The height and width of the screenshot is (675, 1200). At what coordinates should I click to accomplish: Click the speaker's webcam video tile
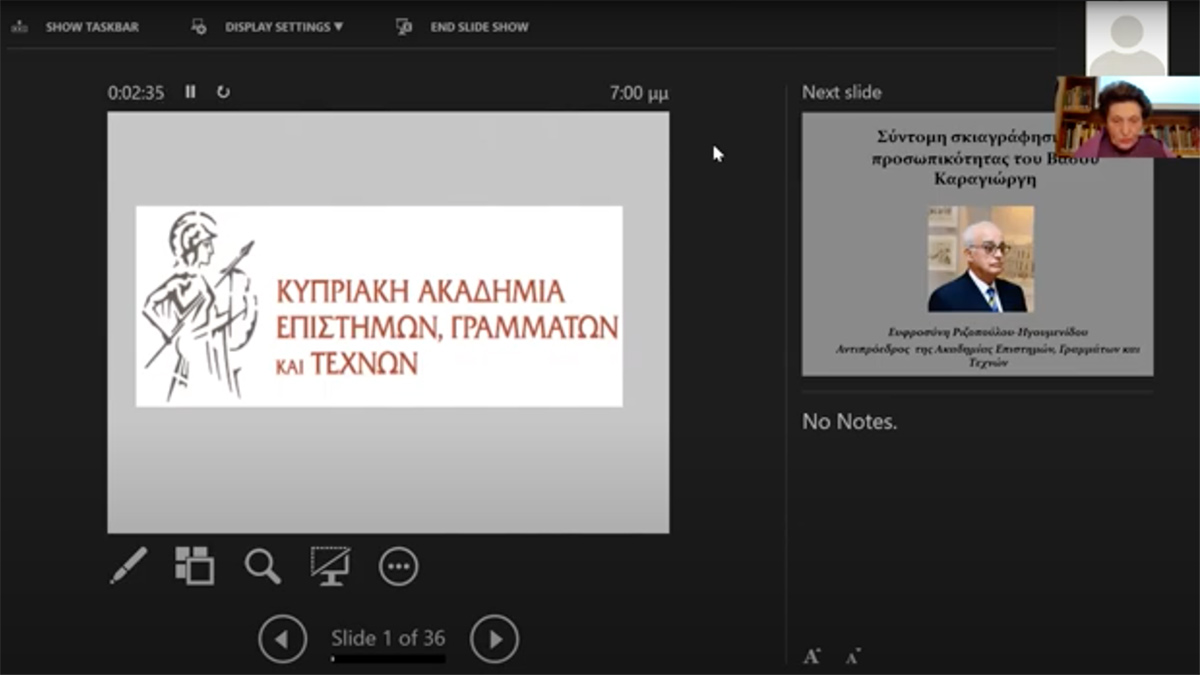[1127, 117]
